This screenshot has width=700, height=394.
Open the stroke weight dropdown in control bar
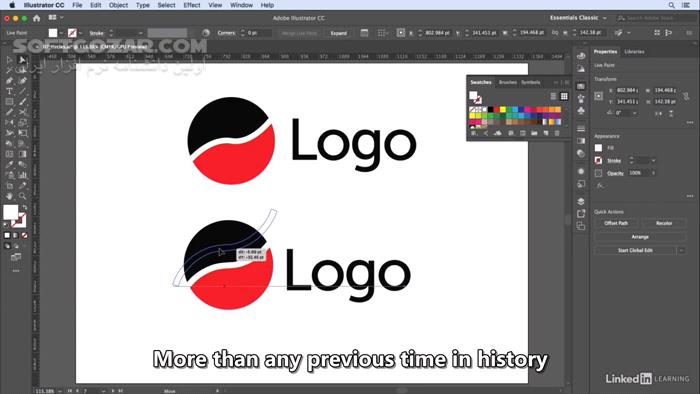[141, 33]
